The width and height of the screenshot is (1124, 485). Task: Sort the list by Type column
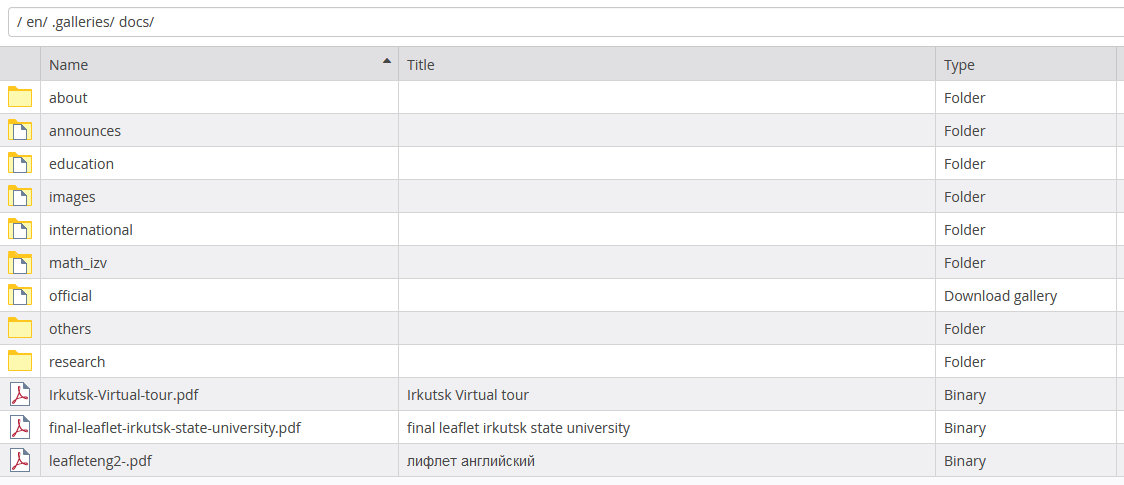pyautogui.click(x=959, y=65)
